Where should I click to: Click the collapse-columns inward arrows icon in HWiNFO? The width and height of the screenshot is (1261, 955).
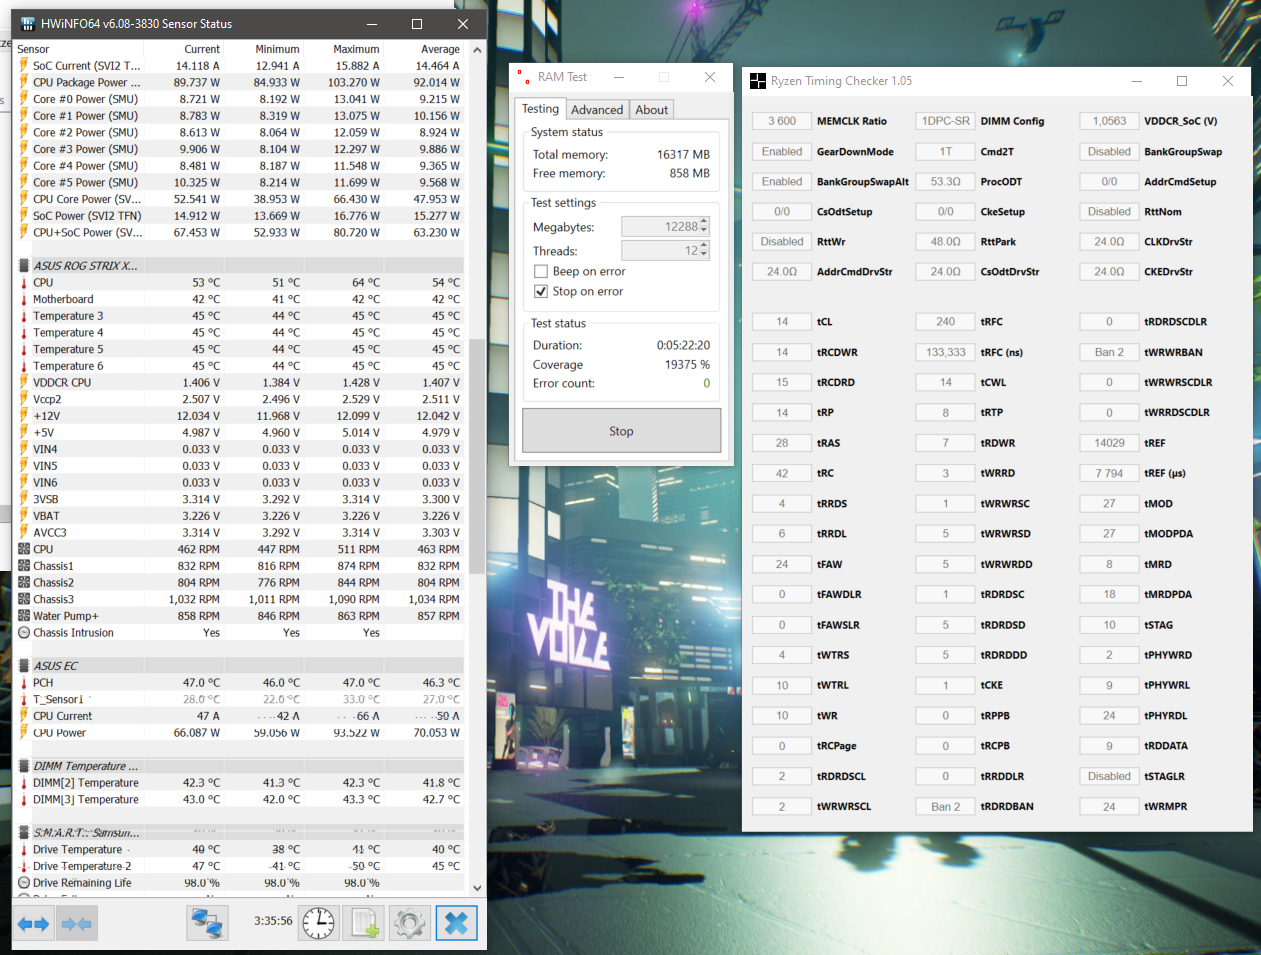(77, 924)
